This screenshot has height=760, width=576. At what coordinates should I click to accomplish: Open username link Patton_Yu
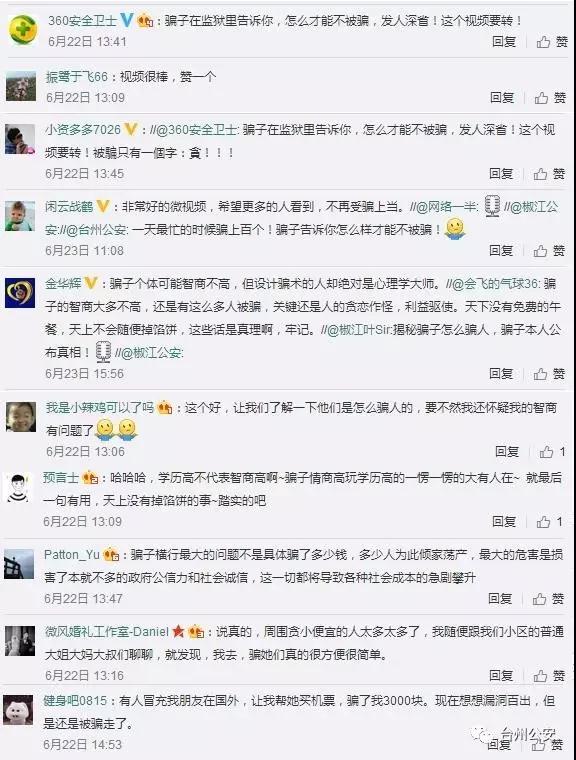tap(72, 555)
